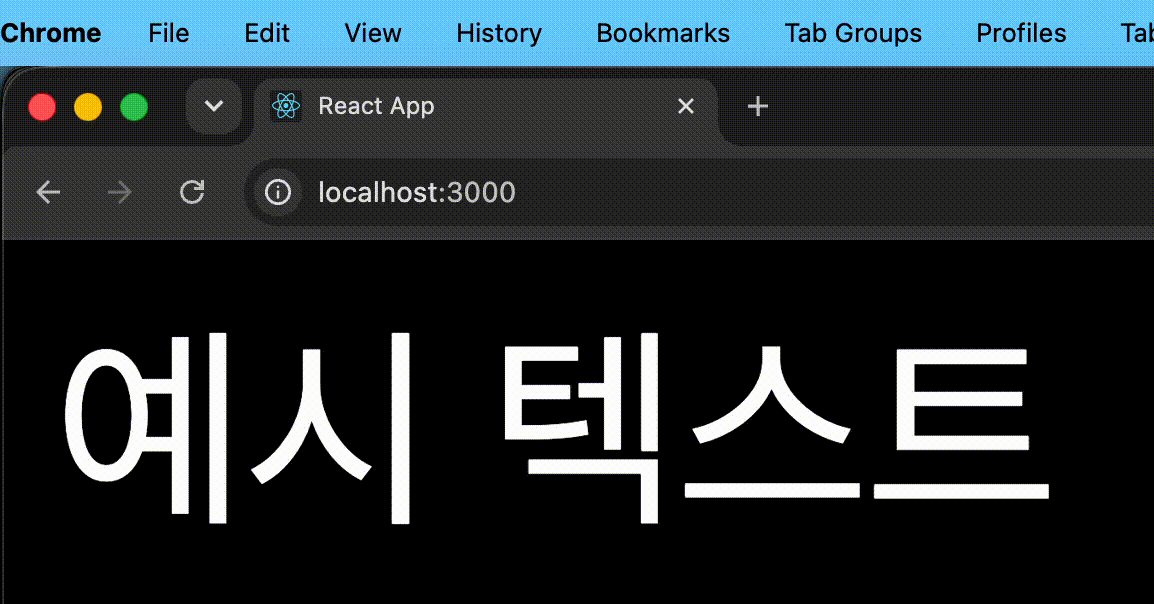Open the Tab Groups menu
This screenshot has width=1154, height=604.
point(852,33)
